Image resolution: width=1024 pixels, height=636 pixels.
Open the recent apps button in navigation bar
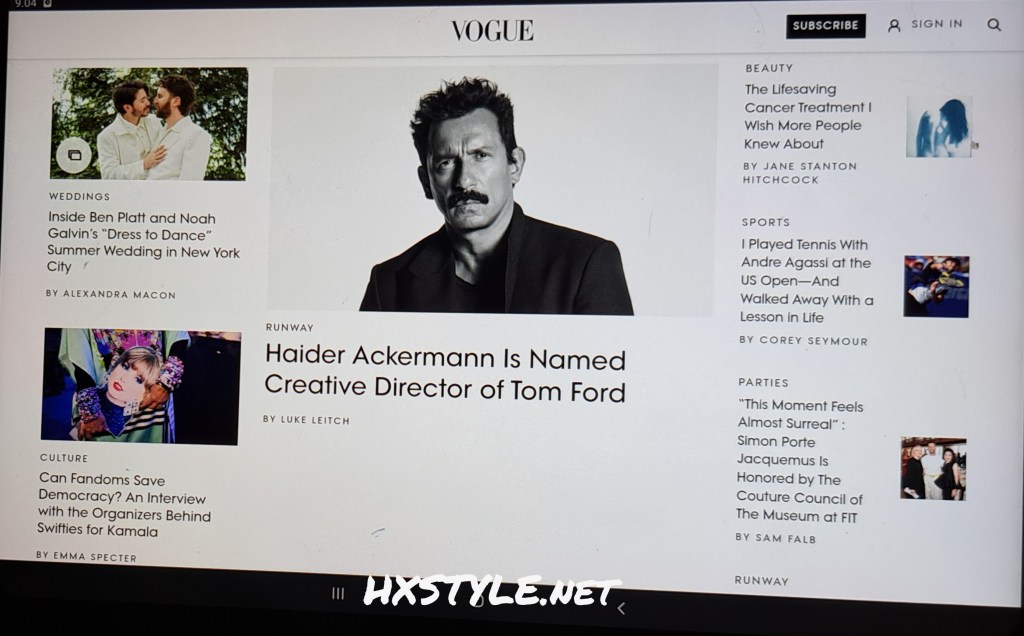pyautogui.click(x=338, y=593)
